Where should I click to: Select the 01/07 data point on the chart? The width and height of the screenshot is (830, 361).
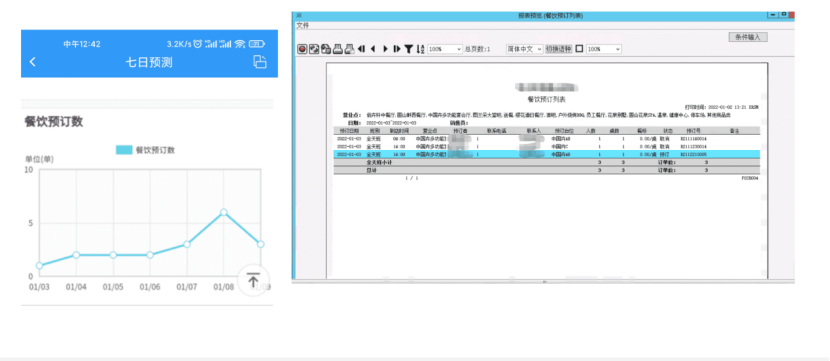click(x=187, y=244)
